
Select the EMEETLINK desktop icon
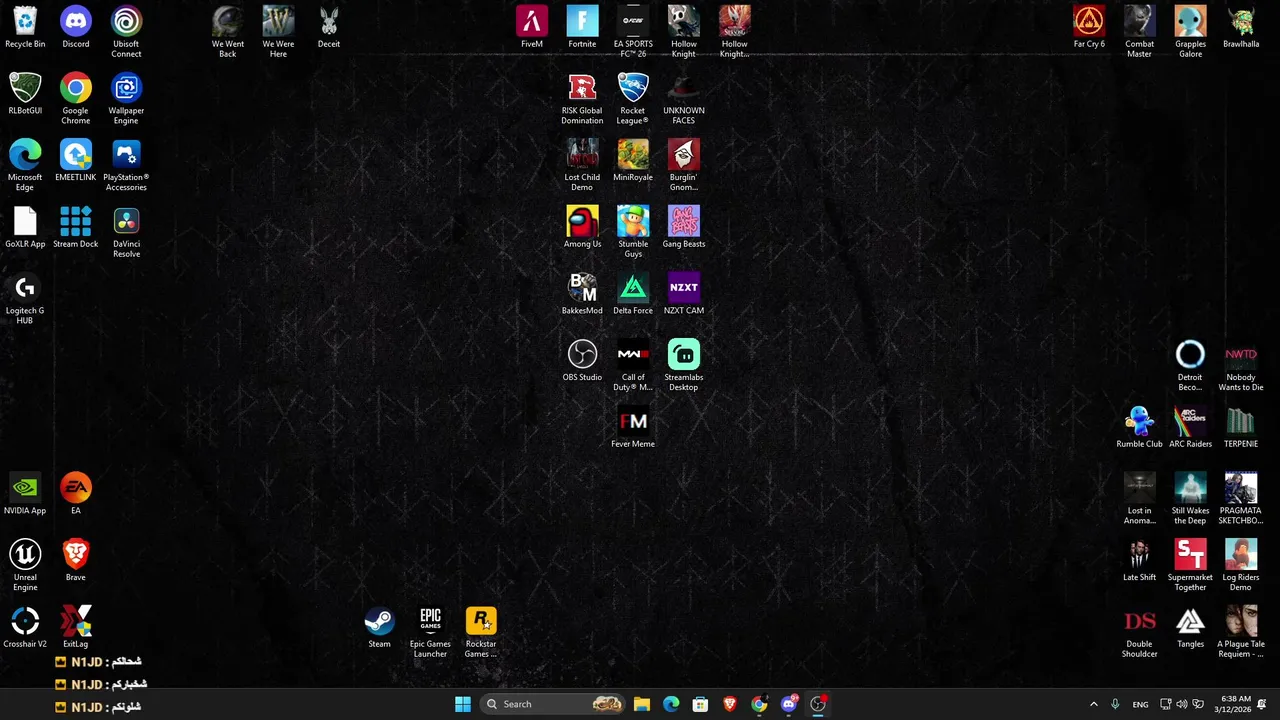coord(76,160)
